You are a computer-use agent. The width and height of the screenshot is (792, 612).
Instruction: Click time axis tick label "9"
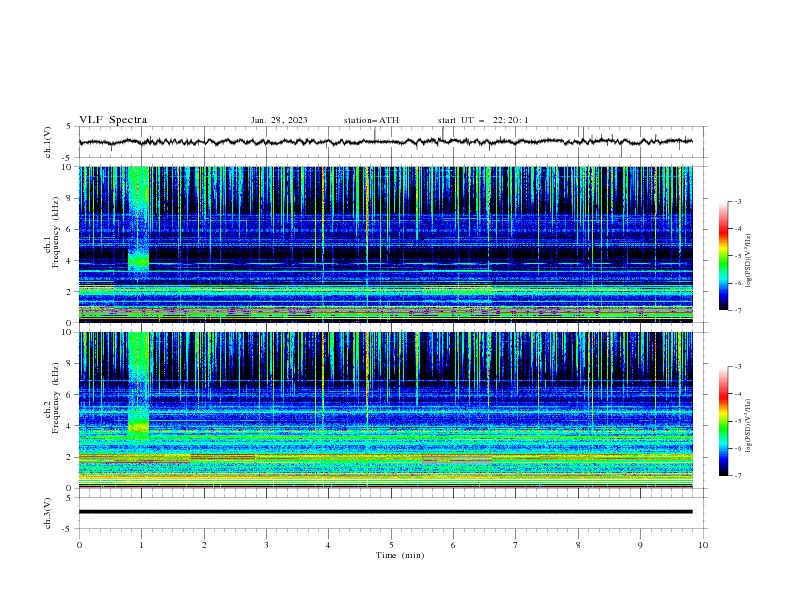pyautogui.click(x=640, y=545)
